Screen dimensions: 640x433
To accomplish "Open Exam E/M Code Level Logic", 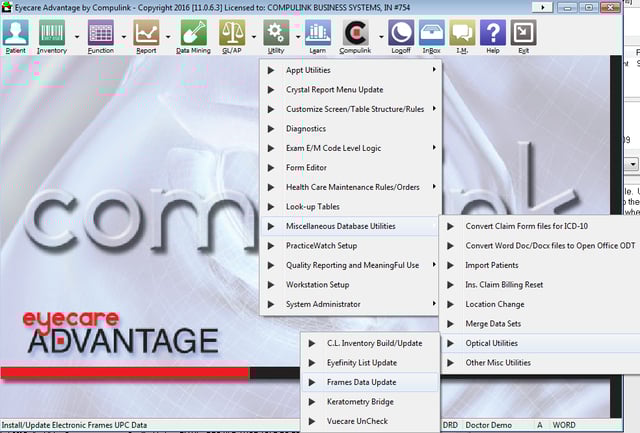I will [351, 148].
